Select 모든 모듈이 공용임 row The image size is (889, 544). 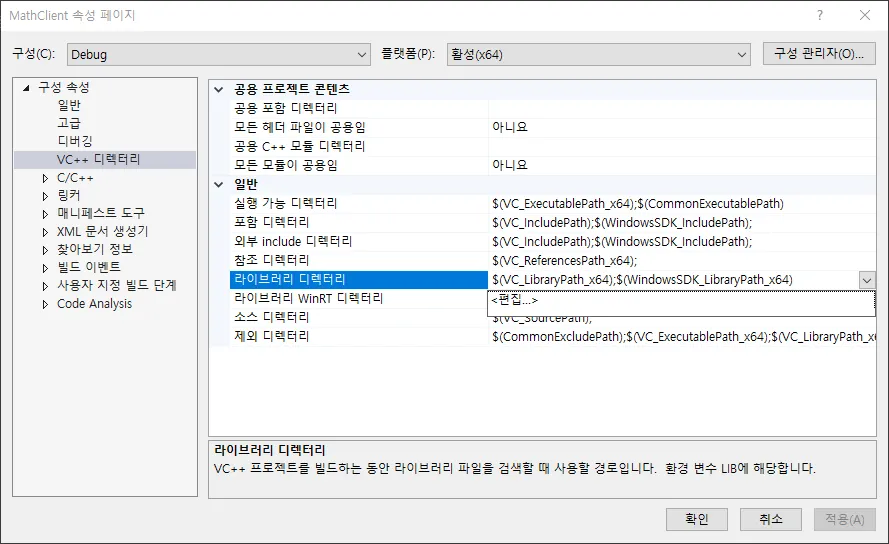553,165
